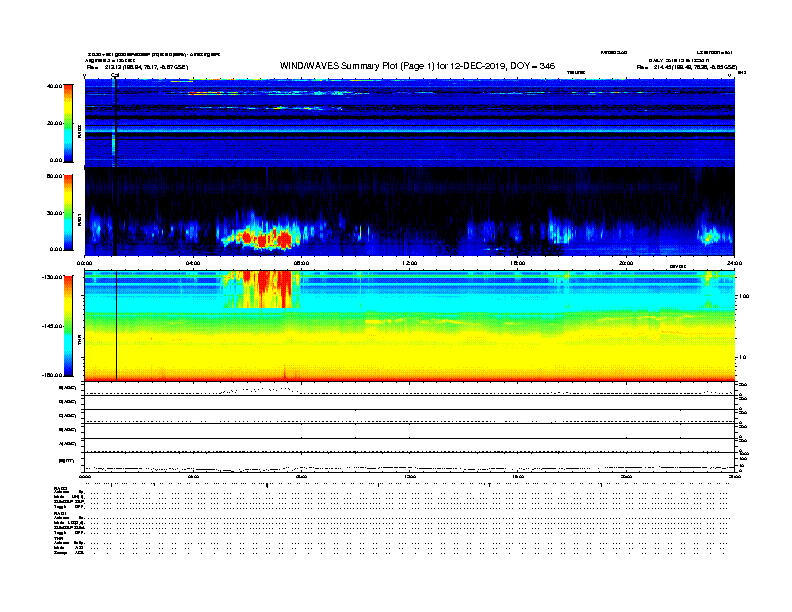Click the 10 label on TNR right axis
The width and height of the screenshot is (792, 612).
click(x=742, y=358)
